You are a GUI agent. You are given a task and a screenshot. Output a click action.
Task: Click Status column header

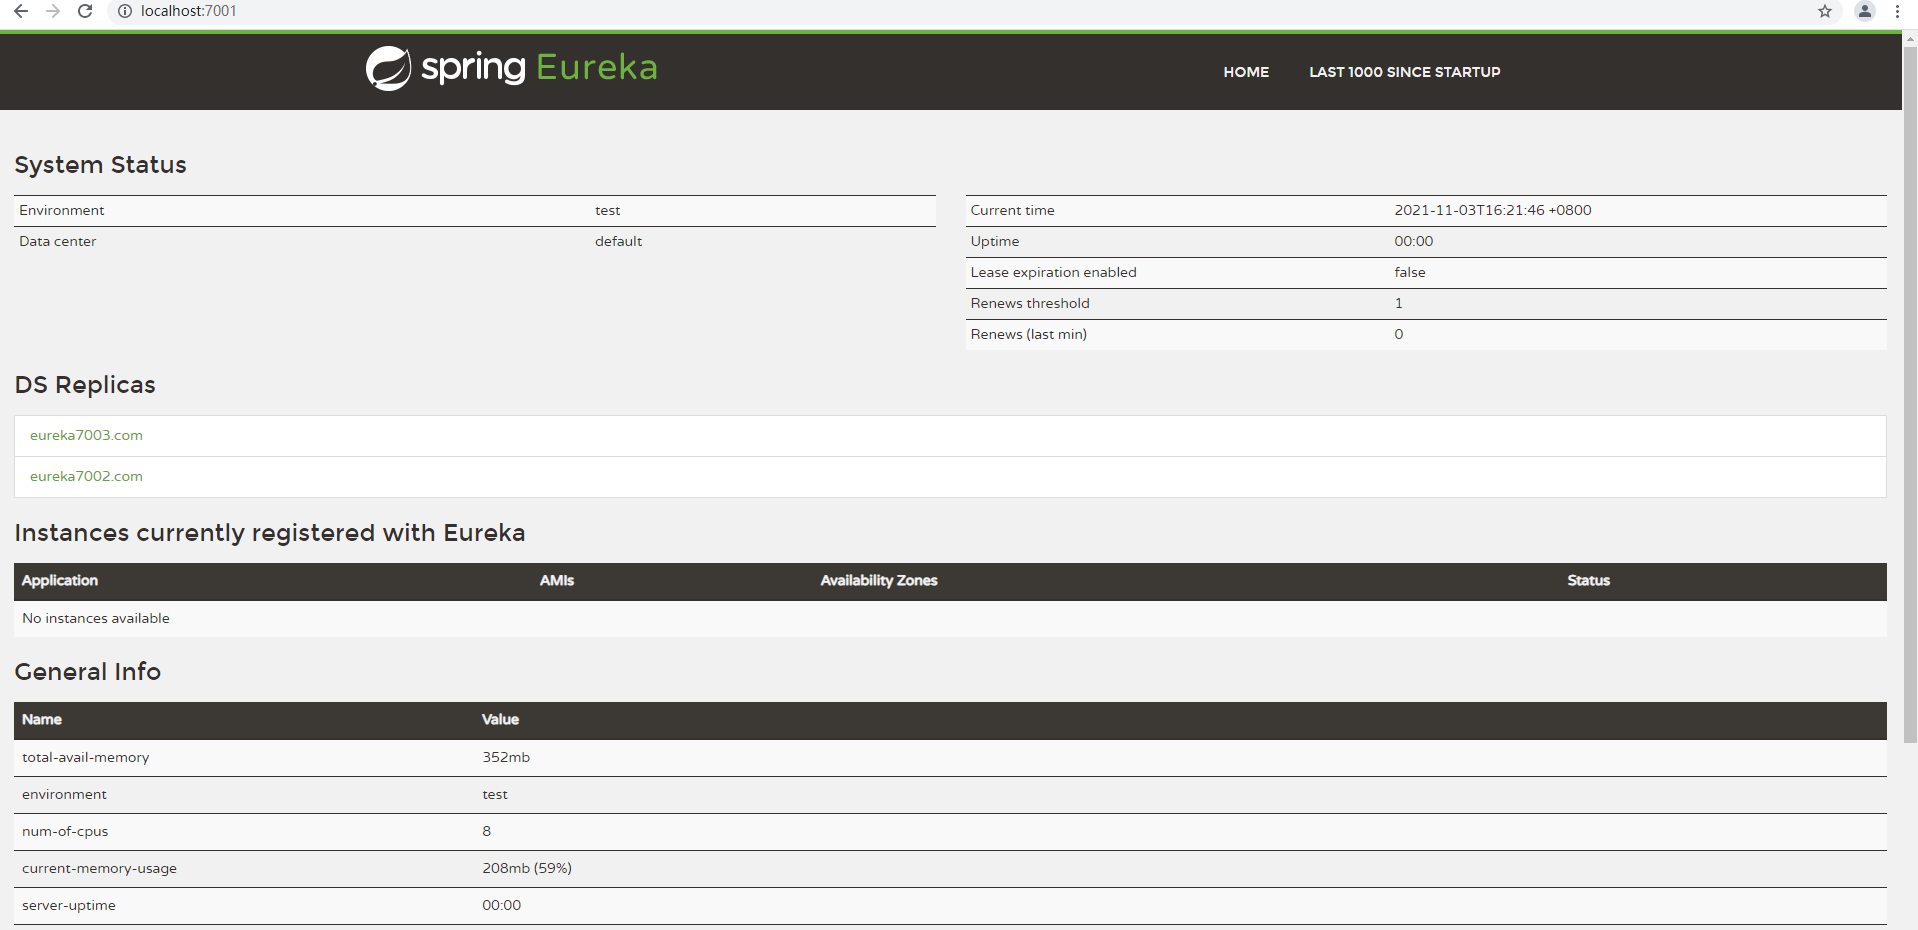(1589, 580)
